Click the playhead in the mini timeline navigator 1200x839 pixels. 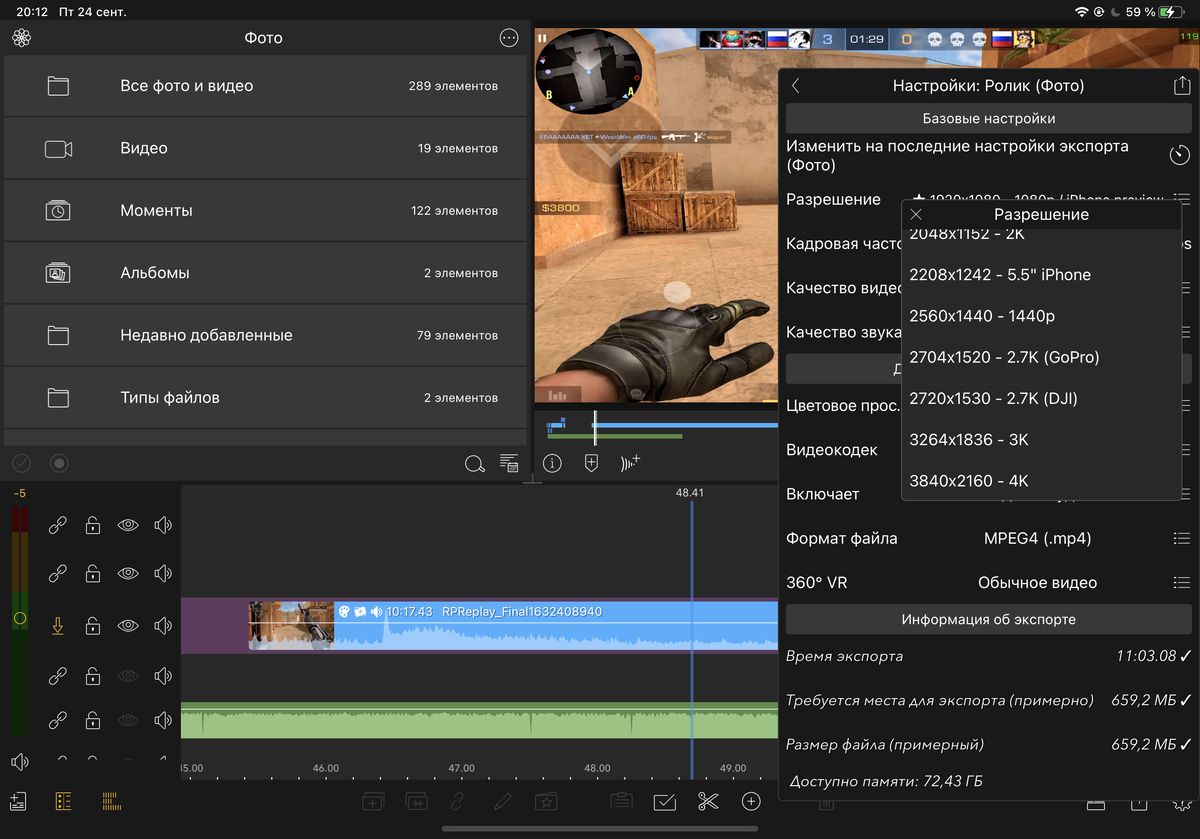point(595,428)
